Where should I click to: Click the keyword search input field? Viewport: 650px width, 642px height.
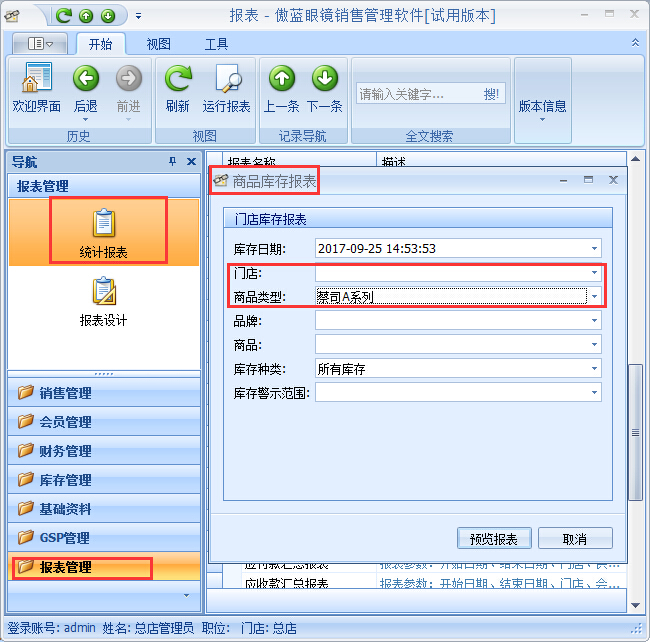point(416,94)
